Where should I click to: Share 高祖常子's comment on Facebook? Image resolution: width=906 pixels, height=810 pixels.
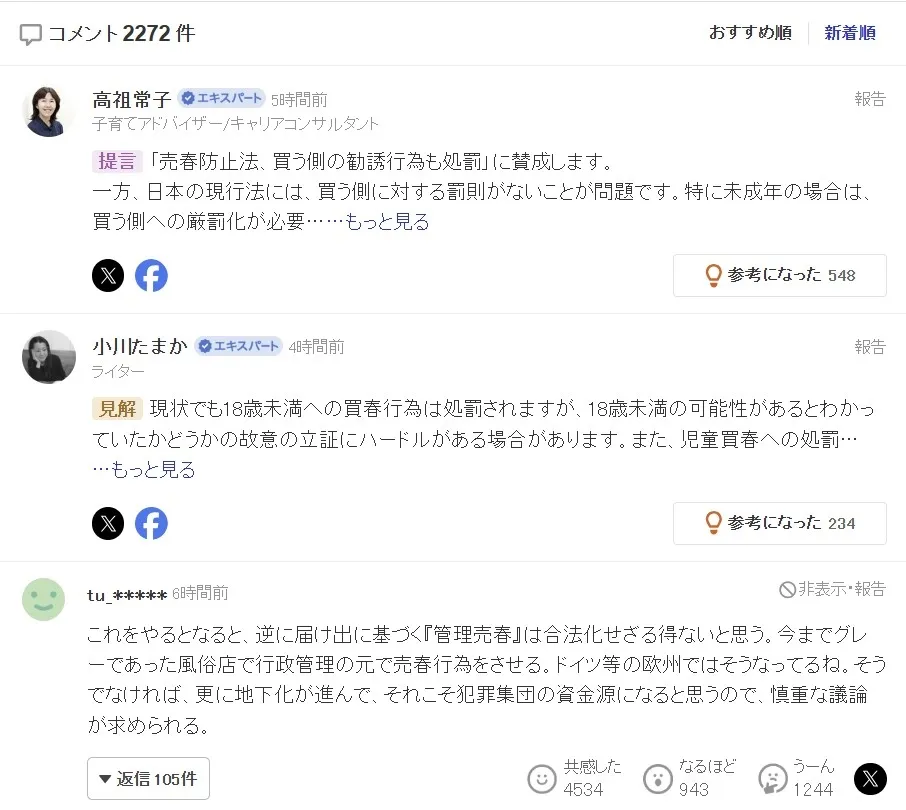click(151, 276)
